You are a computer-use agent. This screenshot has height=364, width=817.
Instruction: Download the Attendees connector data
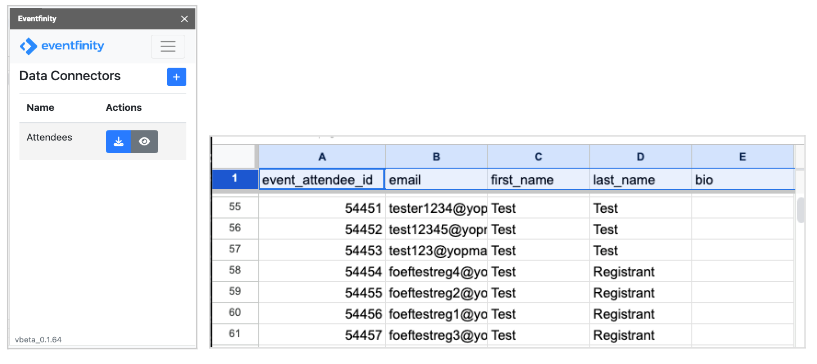[x=119, y=142]
